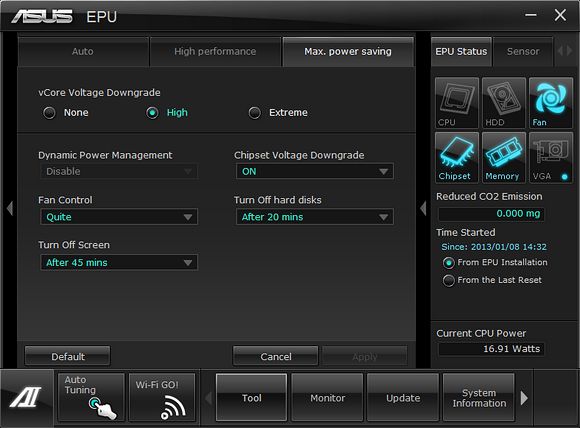This screenshot has height=428, width=580.
Task: Click the Chipset status icon
Action: 456,158
